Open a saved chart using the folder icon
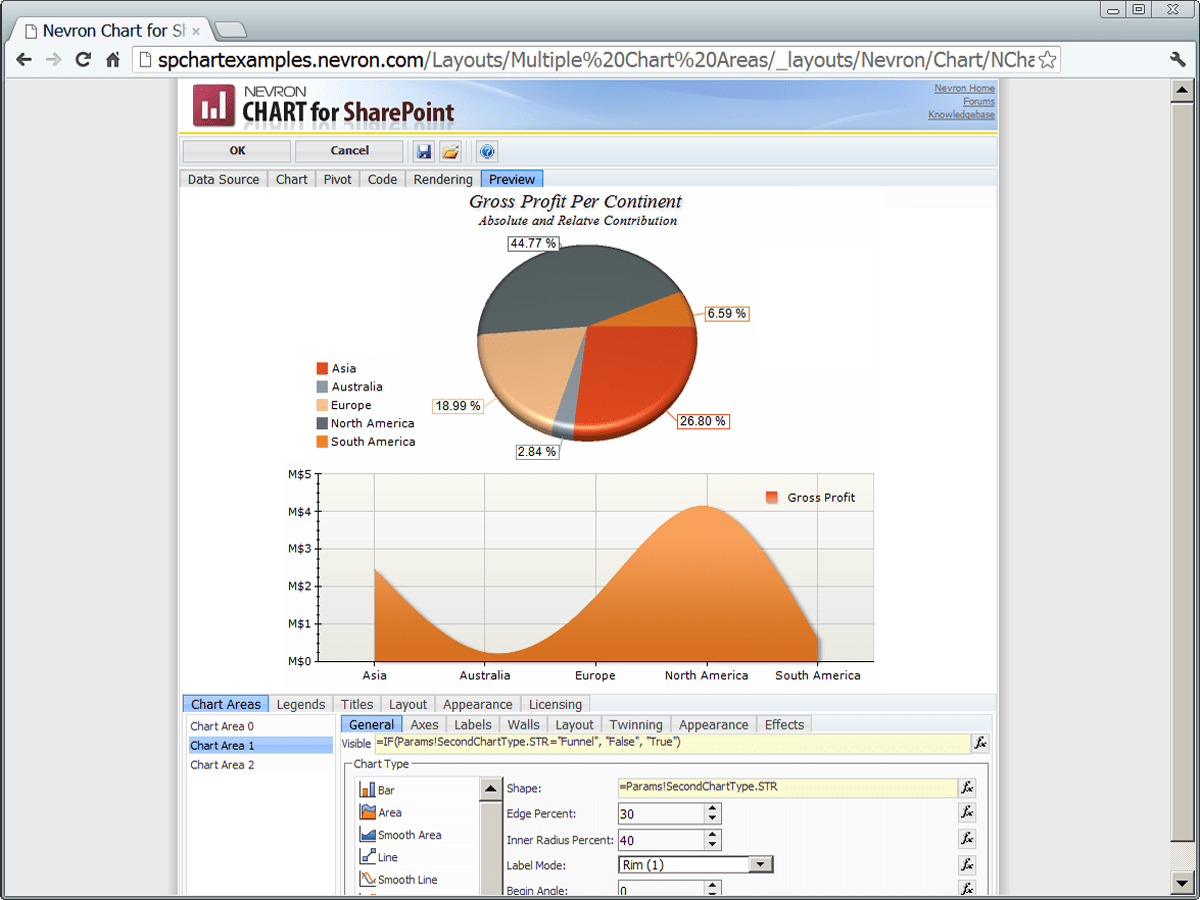This screenshot has height=900, width=1200. tap(452, 151)
